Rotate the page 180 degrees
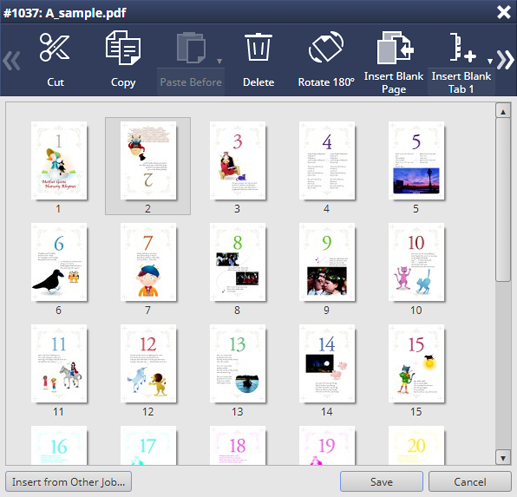517x497 pixels. coord(326,47)
